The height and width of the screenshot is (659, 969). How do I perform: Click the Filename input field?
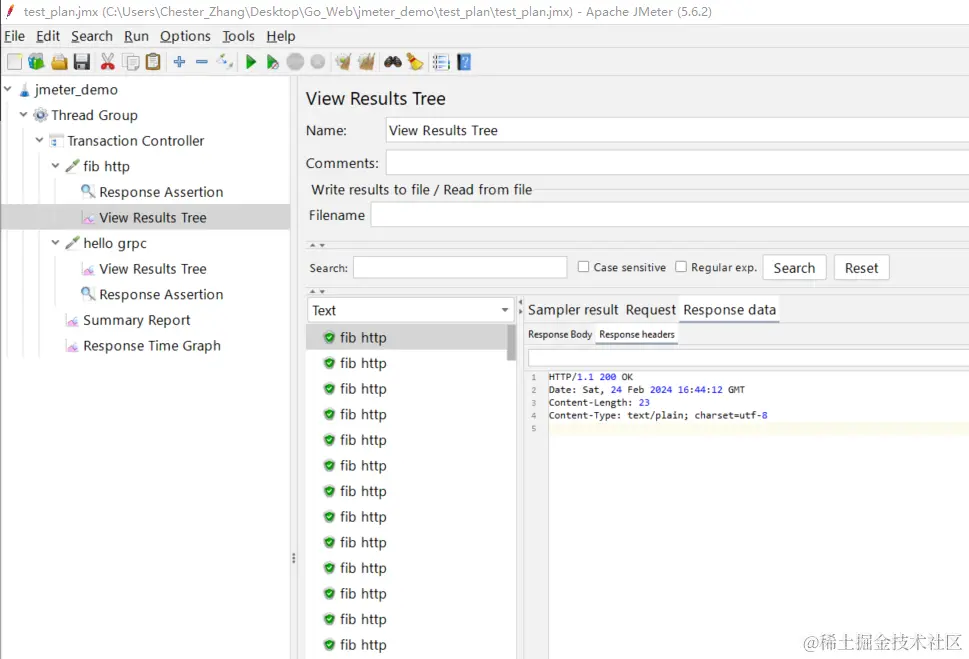click(x=669, y=215)
